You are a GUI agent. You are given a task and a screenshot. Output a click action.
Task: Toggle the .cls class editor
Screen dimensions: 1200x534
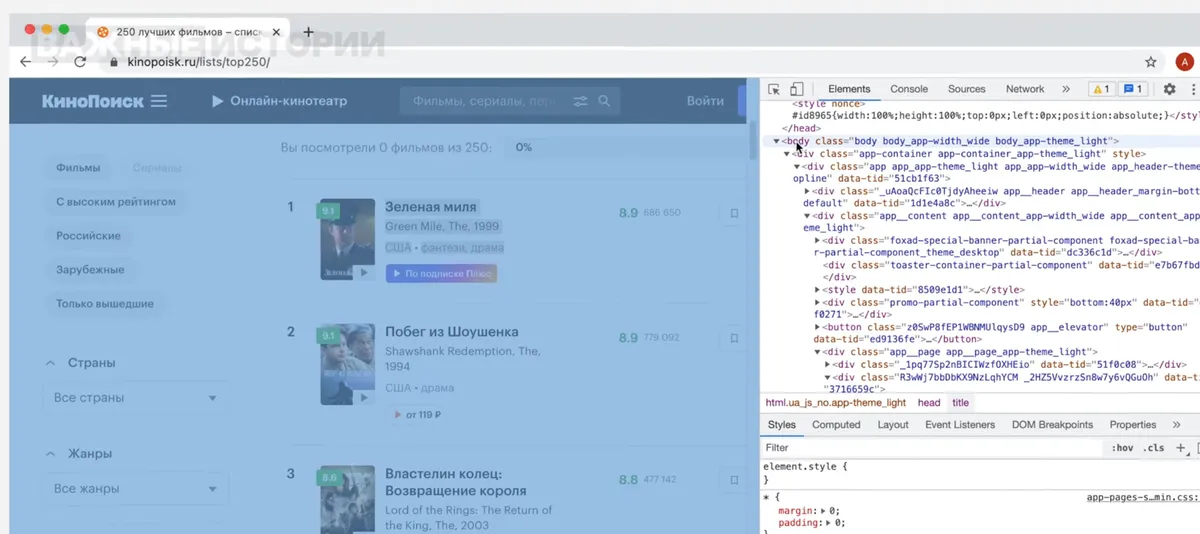point(1154,448)
